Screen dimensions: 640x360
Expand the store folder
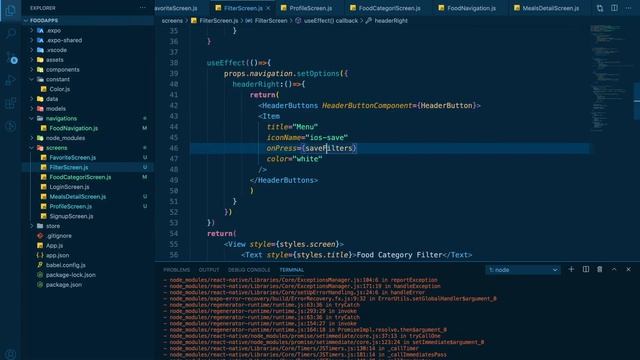tap(87, 226)
